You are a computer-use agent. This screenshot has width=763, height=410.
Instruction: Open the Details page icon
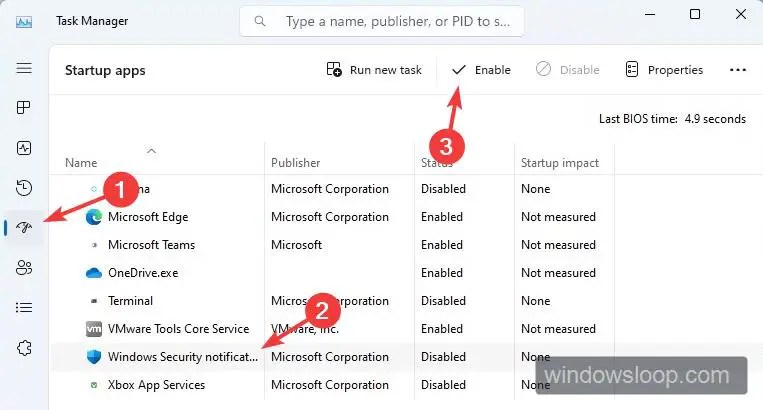[x=24, y=307]
